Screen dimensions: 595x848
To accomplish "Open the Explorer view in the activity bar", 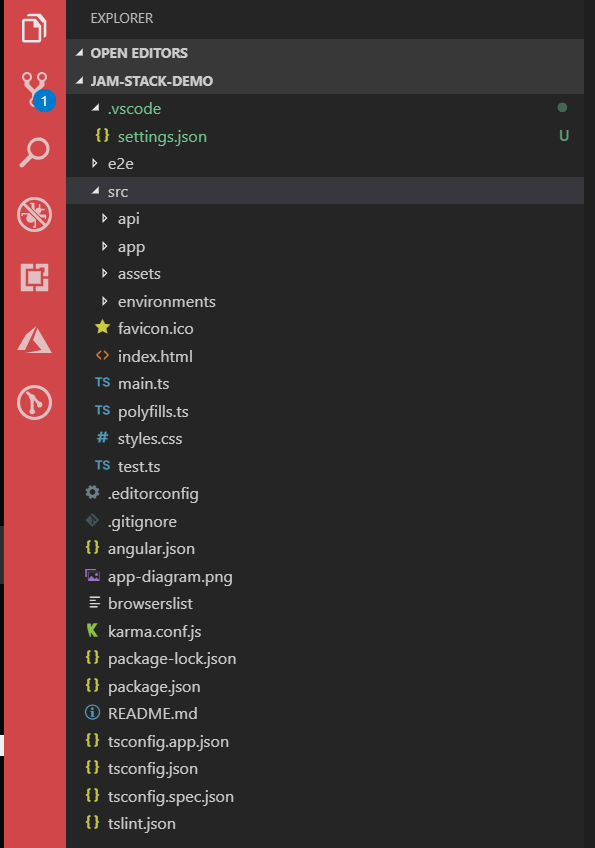I will click(x=32, y=29).
